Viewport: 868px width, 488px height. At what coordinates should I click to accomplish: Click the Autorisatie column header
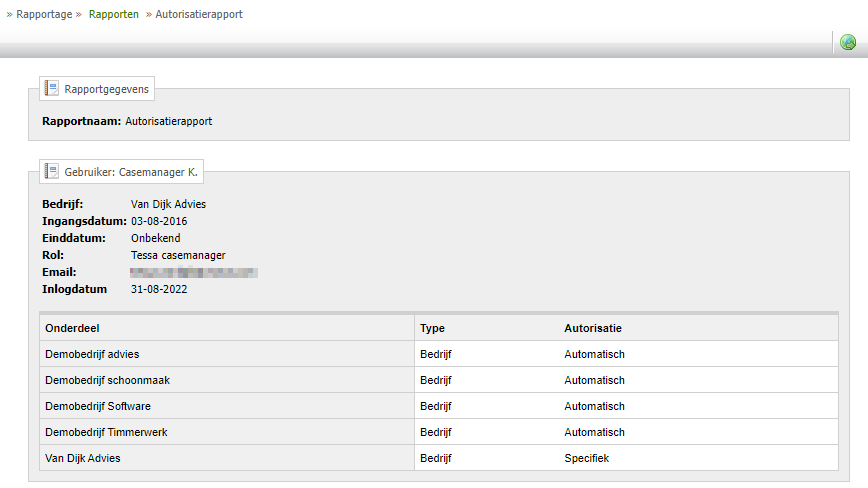(x=593, y=328)
